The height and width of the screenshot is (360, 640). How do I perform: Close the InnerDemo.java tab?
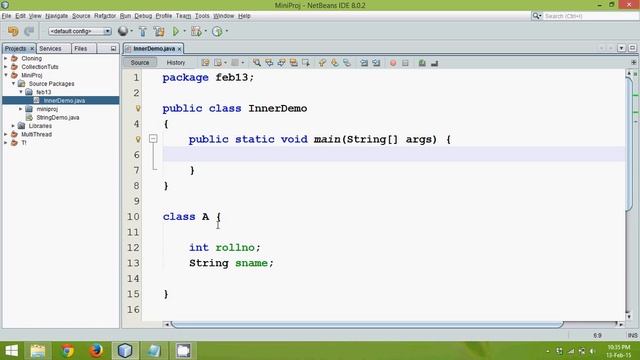179,49
